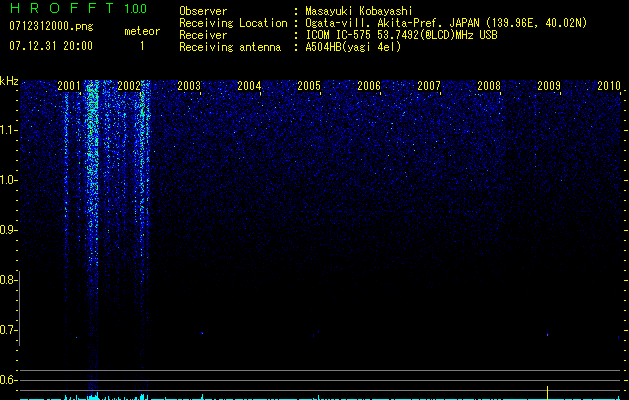Click the 2009 time marker
This screenshot has height=400, width=629.
[x=549, y=86]
